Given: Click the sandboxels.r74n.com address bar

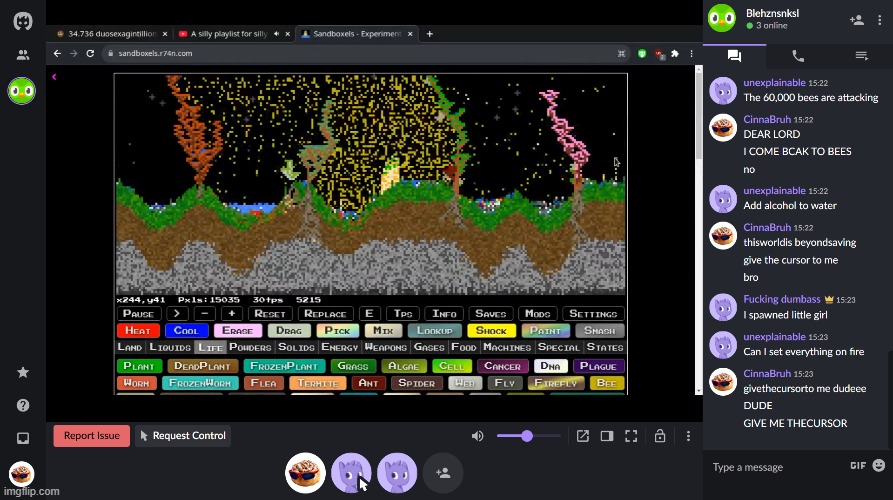Looking at the screenshot, I should coord(364,54).
